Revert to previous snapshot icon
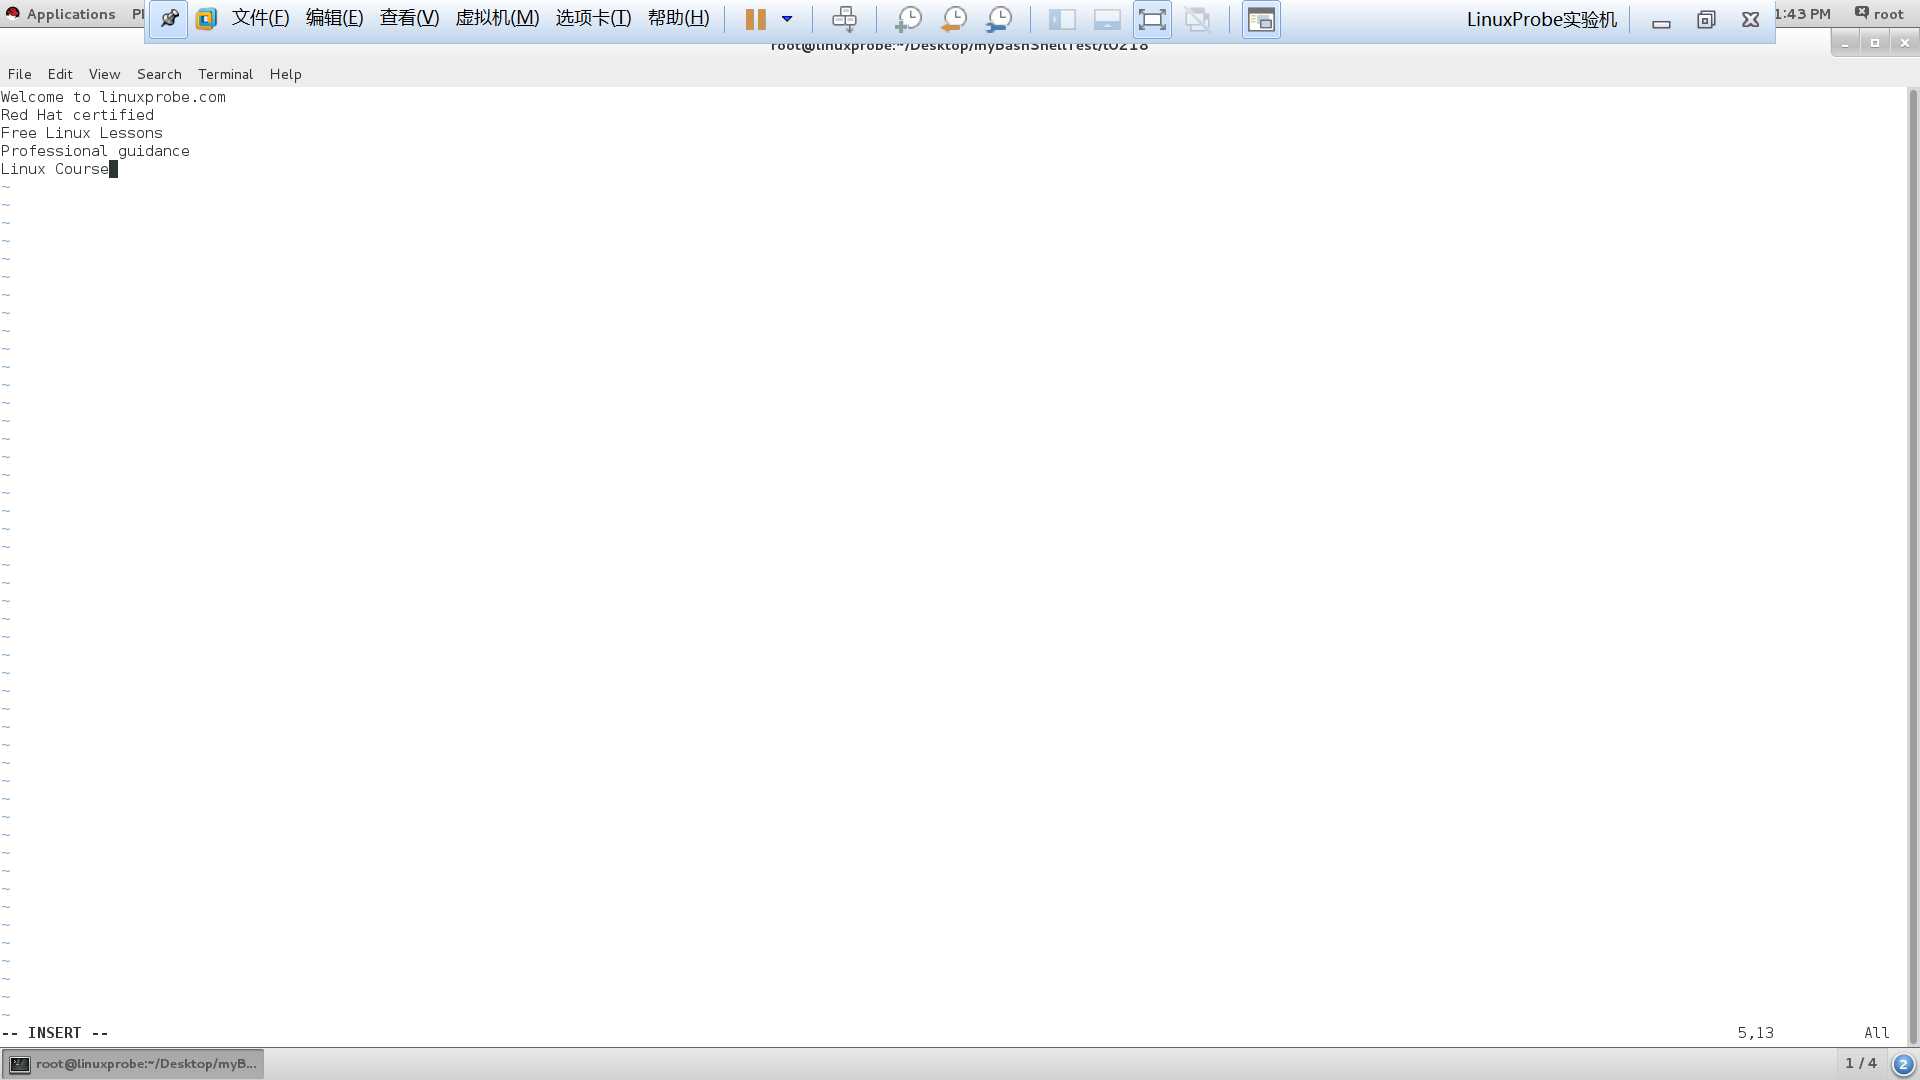This screenshot has height=1080, width=1920. (x=954, y=19)
